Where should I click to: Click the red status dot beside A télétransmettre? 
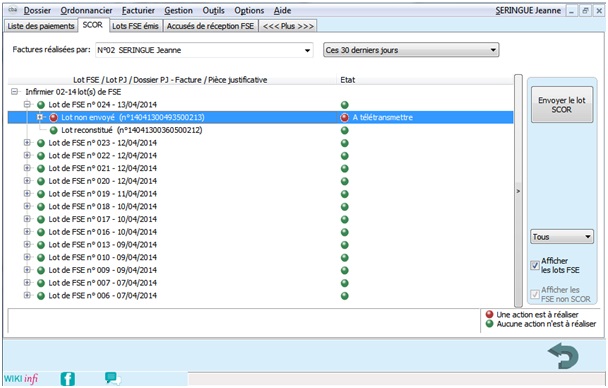click(344, 117)
